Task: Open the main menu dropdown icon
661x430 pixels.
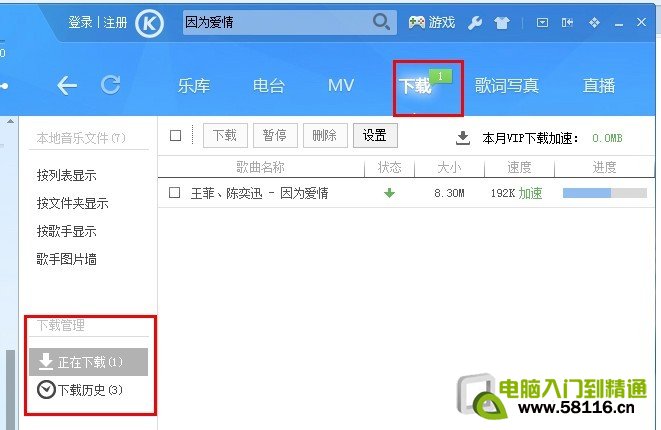Action: 542,22
